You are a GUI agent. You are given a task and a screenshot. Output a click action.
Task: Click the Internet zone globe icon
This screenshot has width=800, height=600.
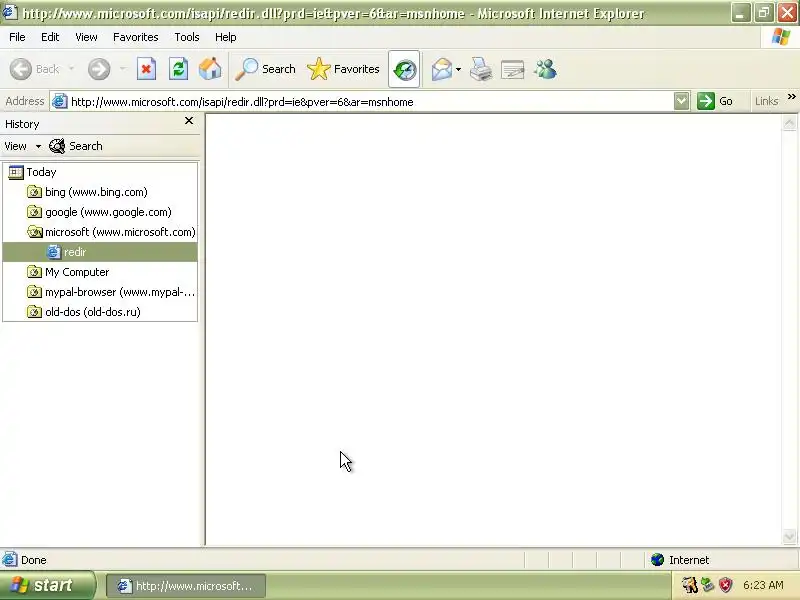[x=658, y=560]
